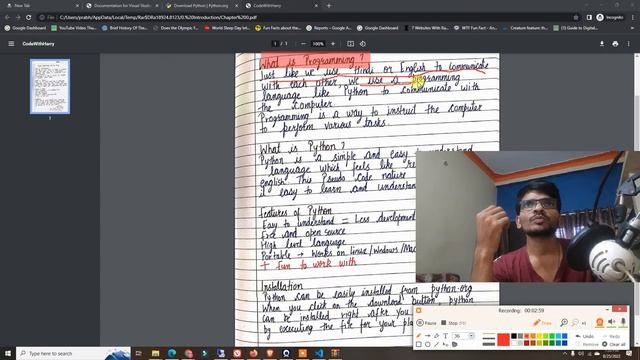640x360 pixels.
Task: Pause the recording
Action: [426, 323]
